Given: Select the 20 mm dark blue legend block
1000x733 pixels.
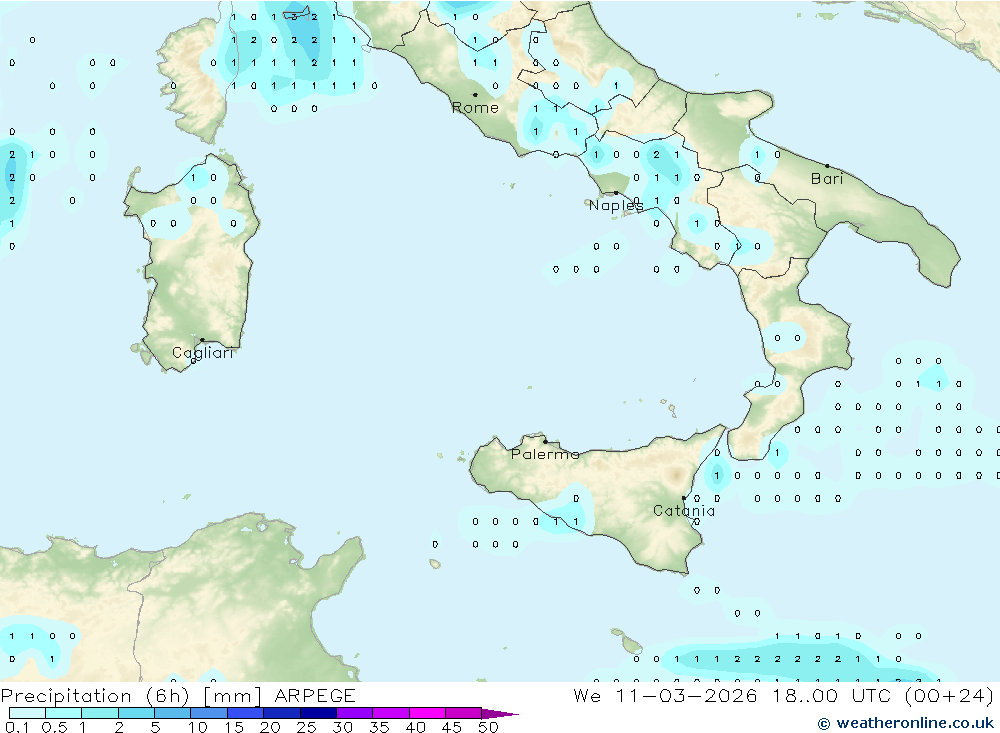Looking at the screenshot, I should pos(282,713).
